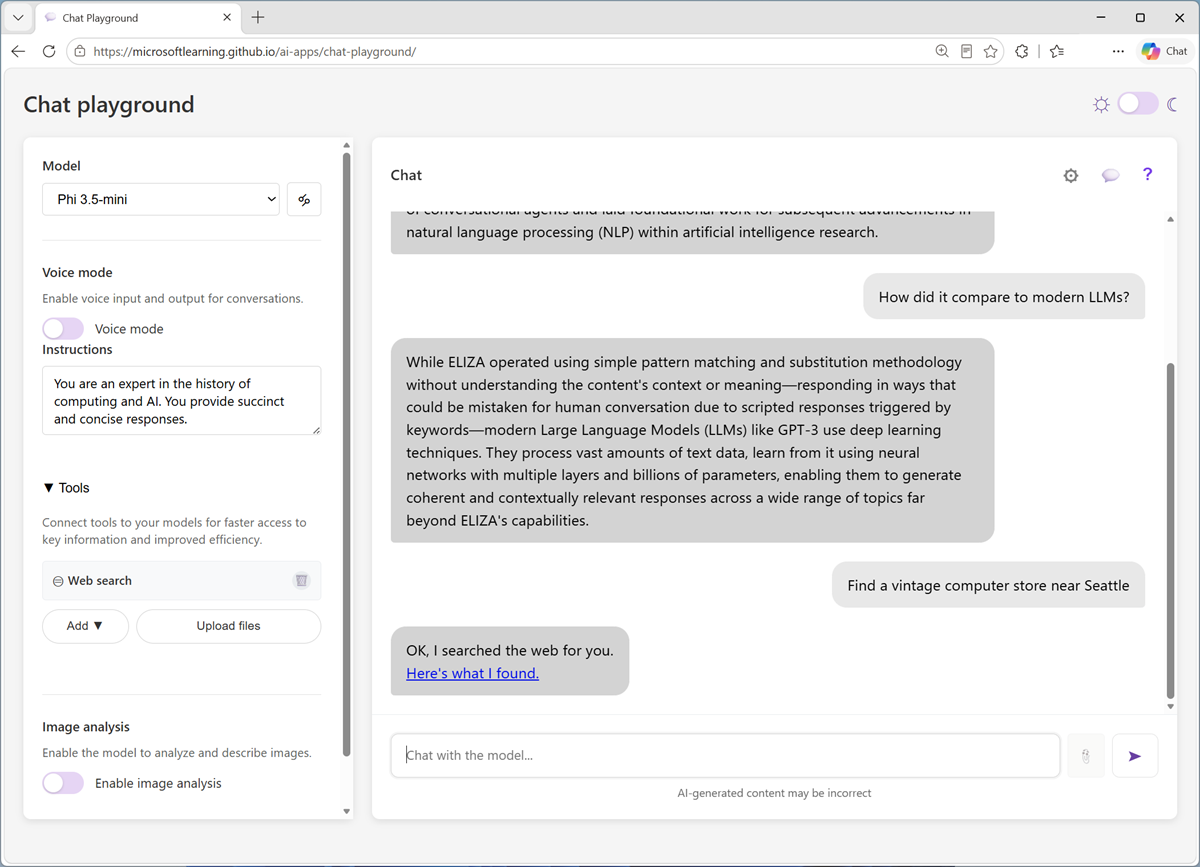
Task: Reload the page with the refresh icon
Action: [48, 51]
